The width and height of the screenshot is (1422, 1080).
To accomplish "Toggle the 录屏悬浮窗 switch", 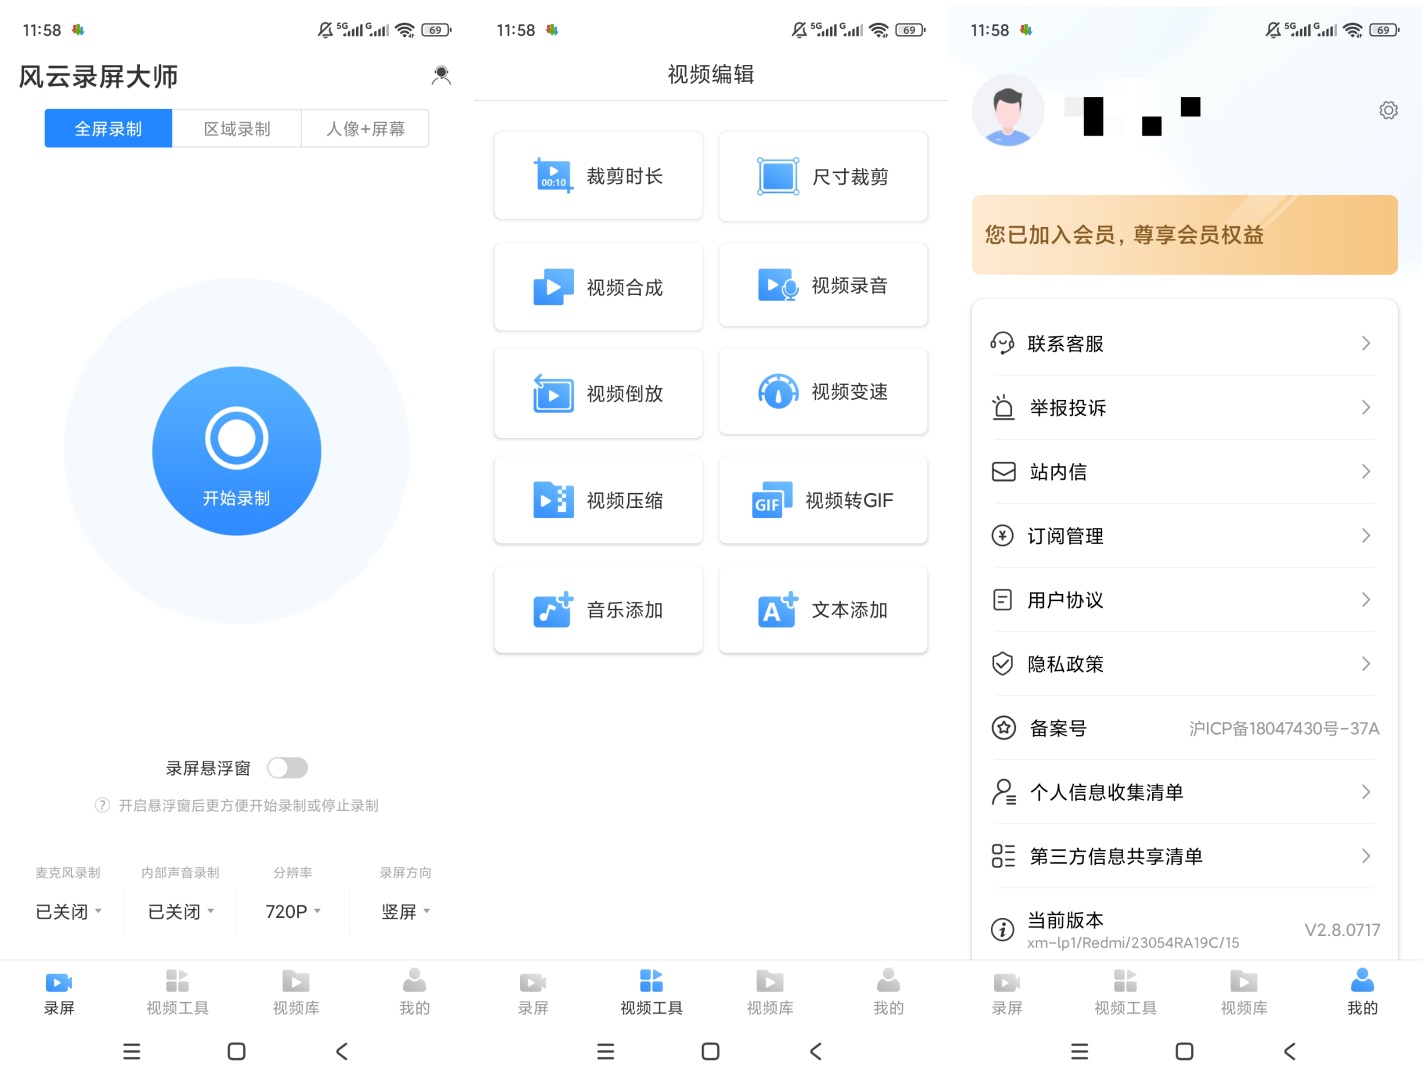I will tap(287, 768).
